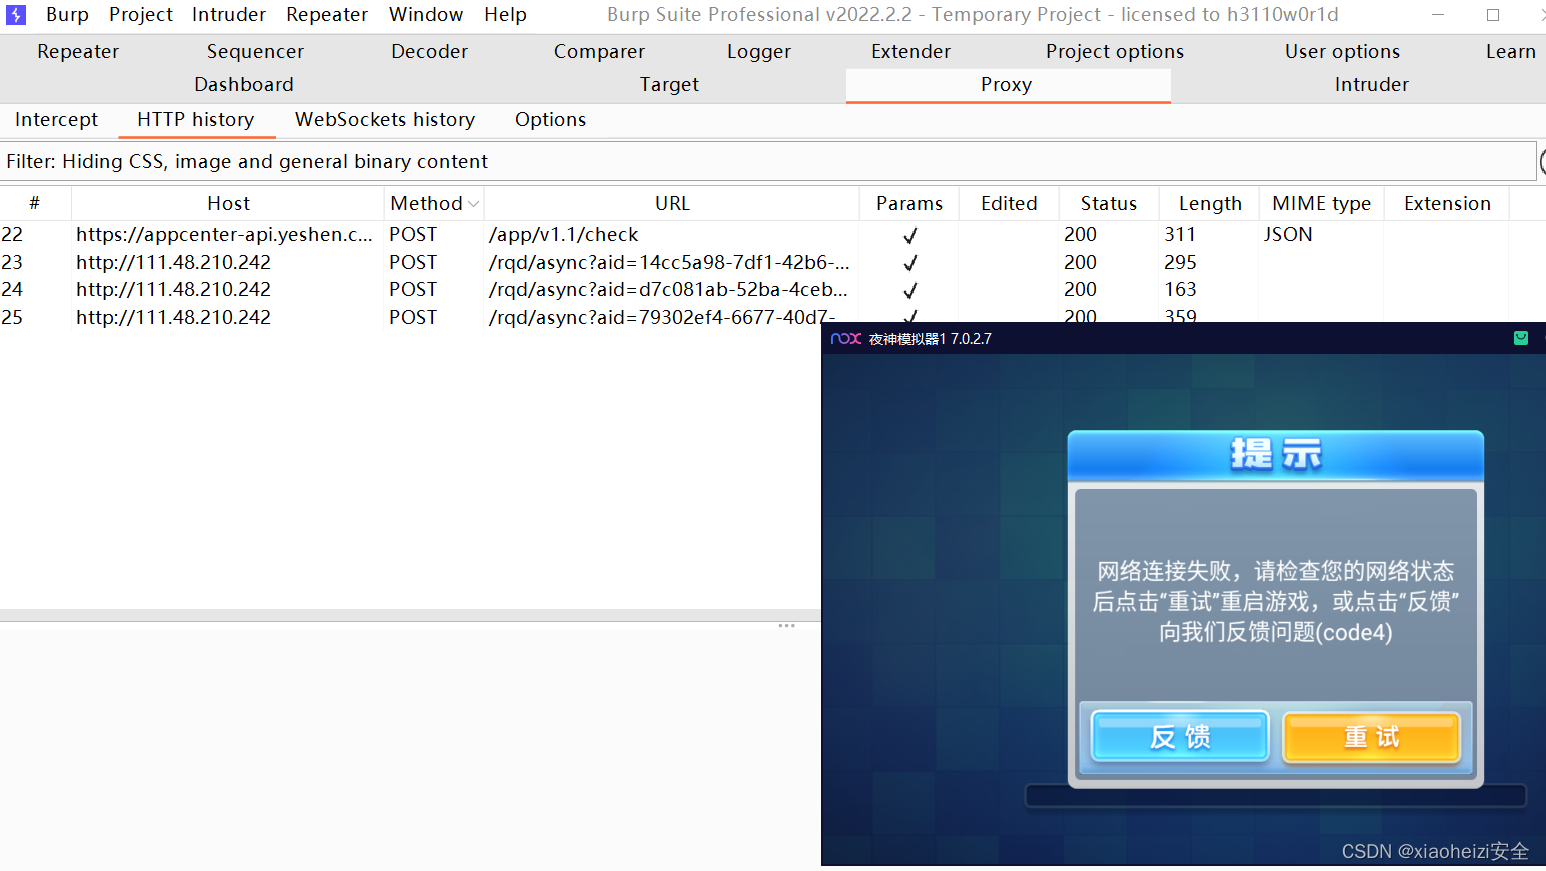
Task: Click the JSON MIME type cell
Action: [1288, 235]
